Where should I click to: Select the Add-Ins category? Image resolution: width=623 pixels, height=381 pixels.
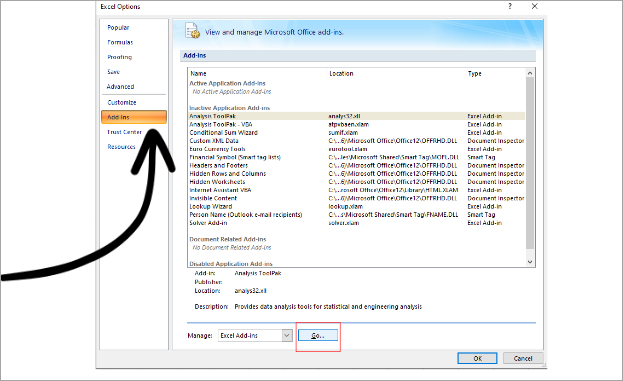[x=134, y=117]
